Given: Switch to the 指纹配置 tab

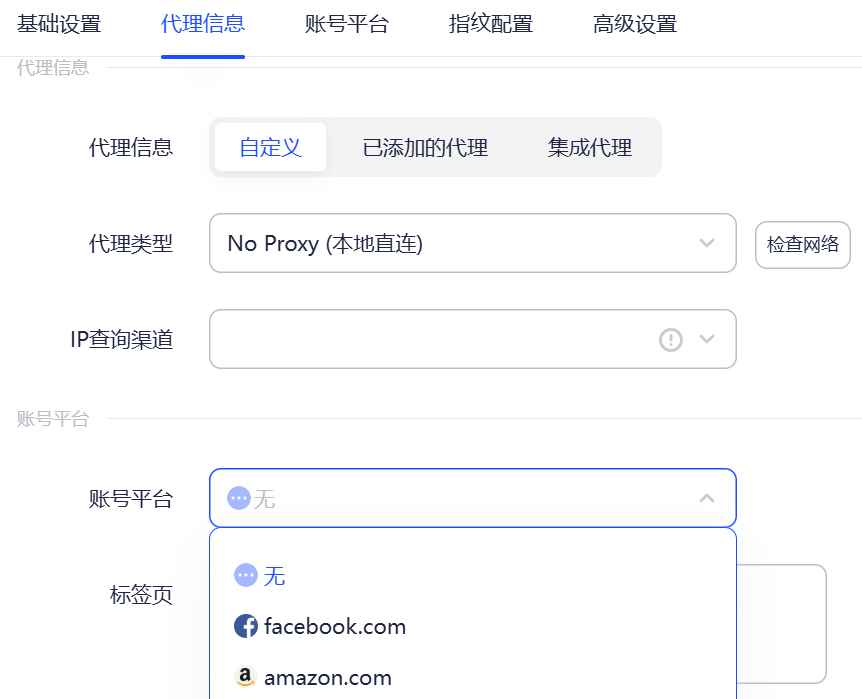Looking at the screenshot, I should coord(490,25).
